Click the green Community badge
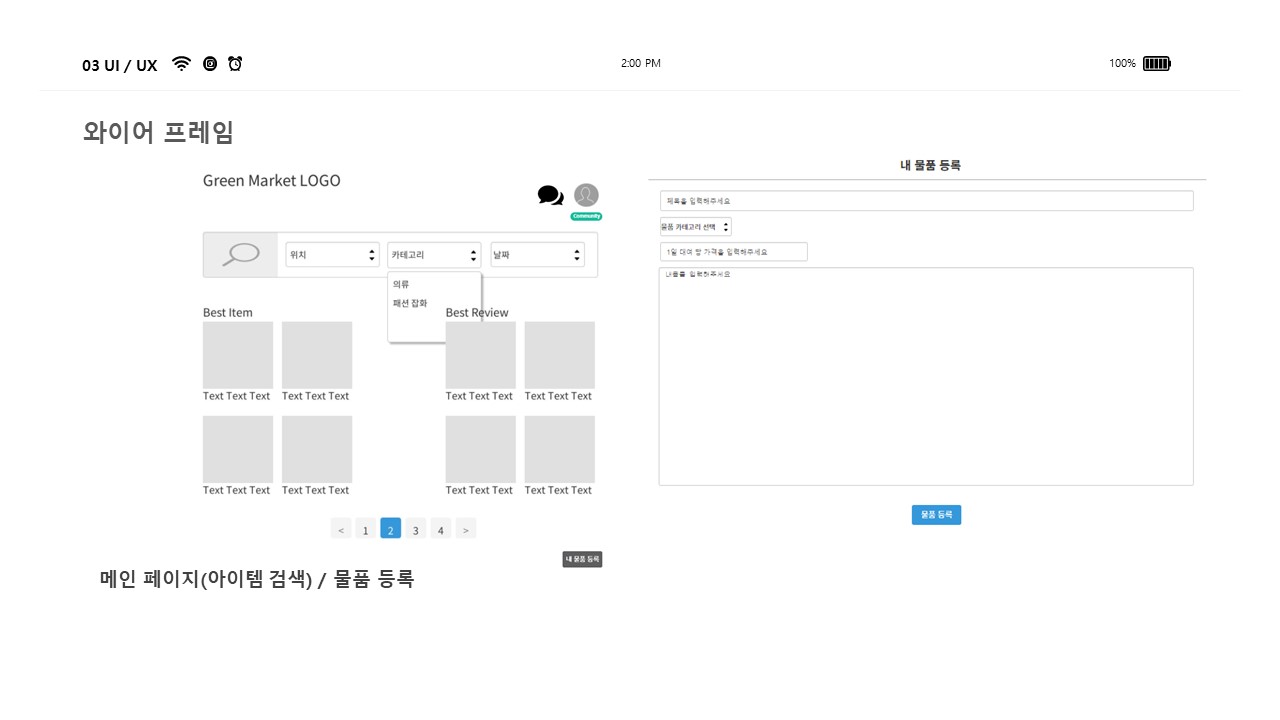This screenshot has height=720, width=1280. [x=585, y=216]
